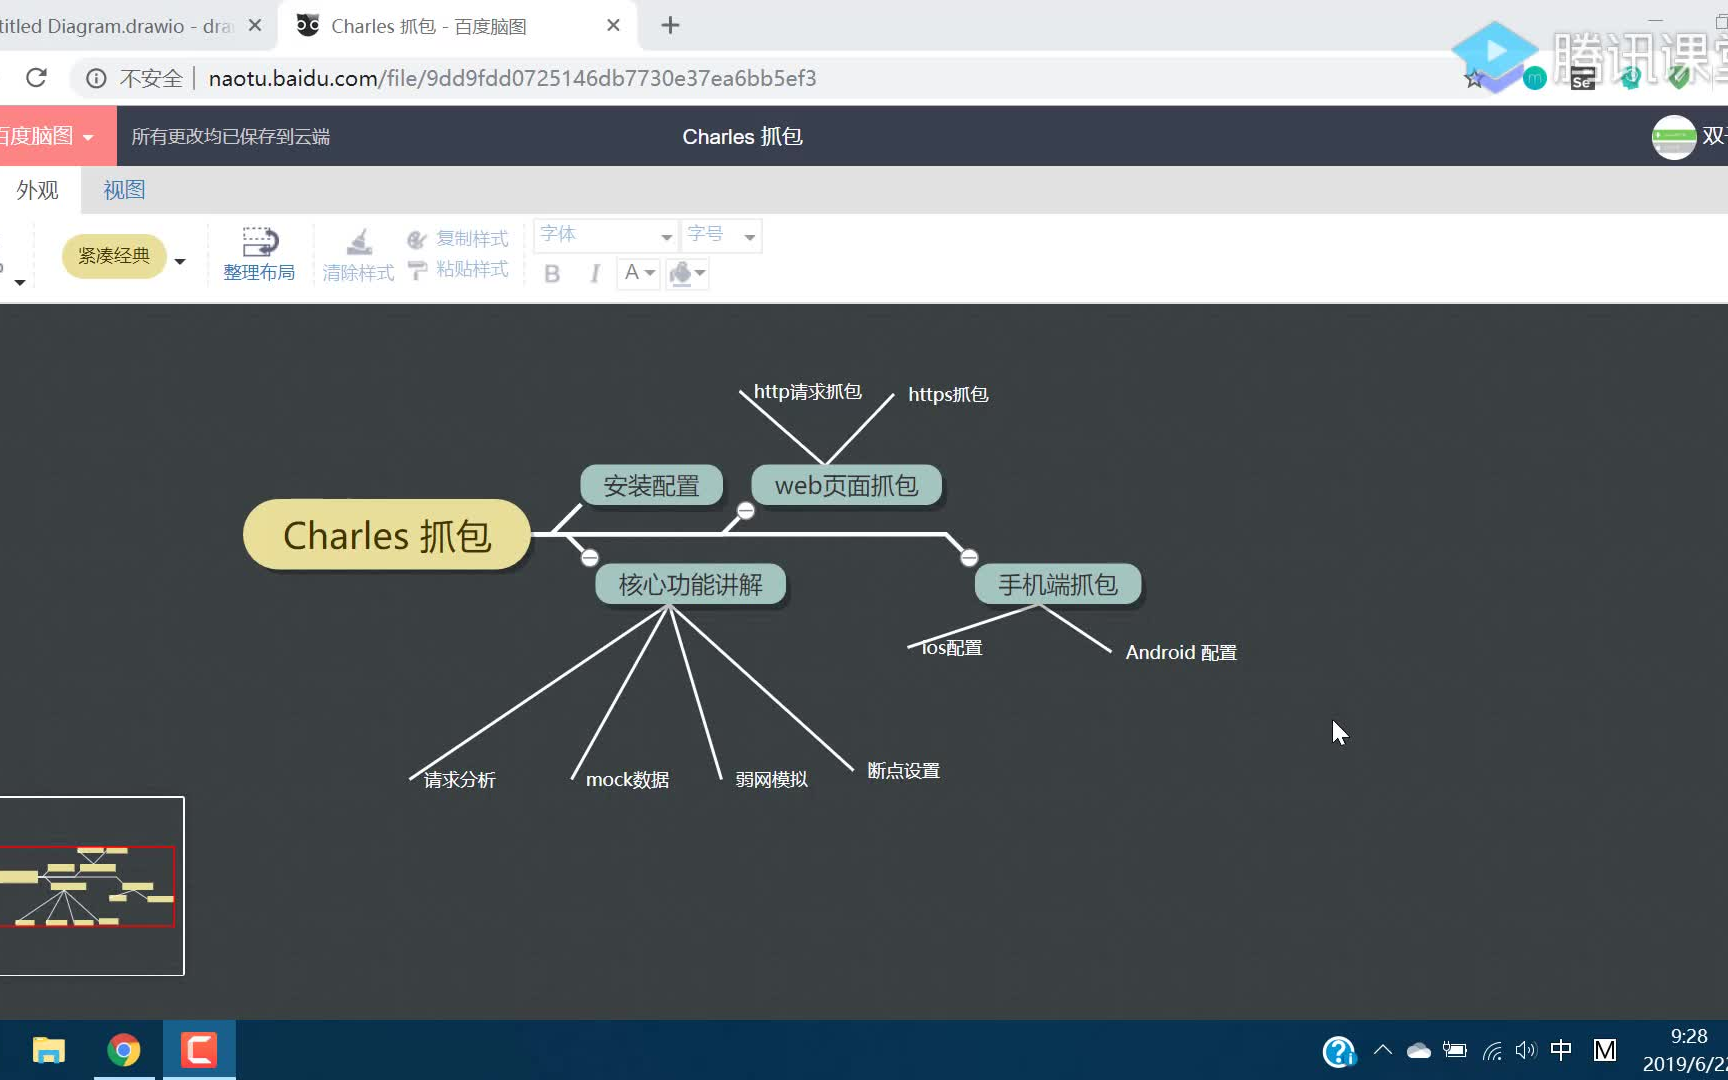The image size is (1728, 1080).
Task: Open the red C app in taskbar
Action: click(199, 1050)
